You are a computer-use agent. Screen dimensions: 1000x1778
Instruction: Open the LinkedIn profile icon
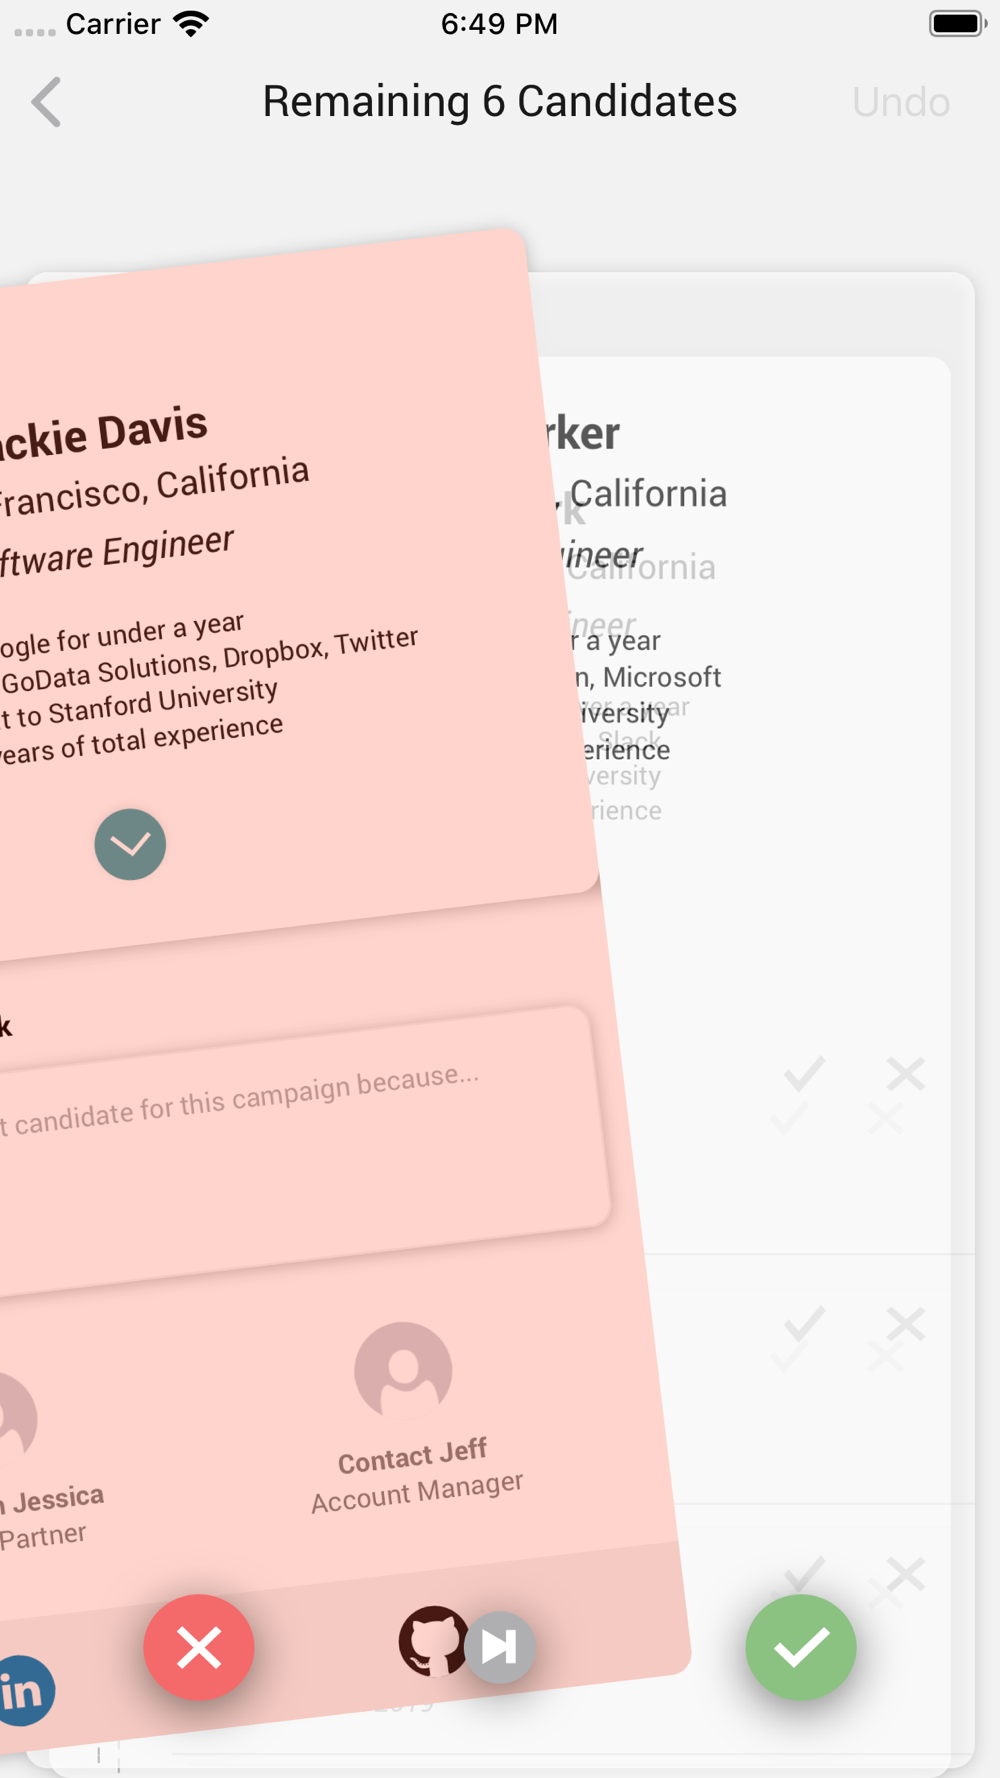[22, 1690]
